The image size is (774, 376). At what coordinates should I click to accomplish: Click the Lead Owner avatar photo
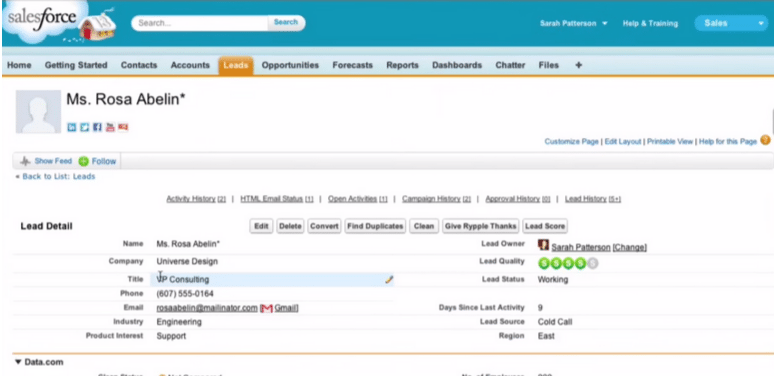[x=543, y=245]
